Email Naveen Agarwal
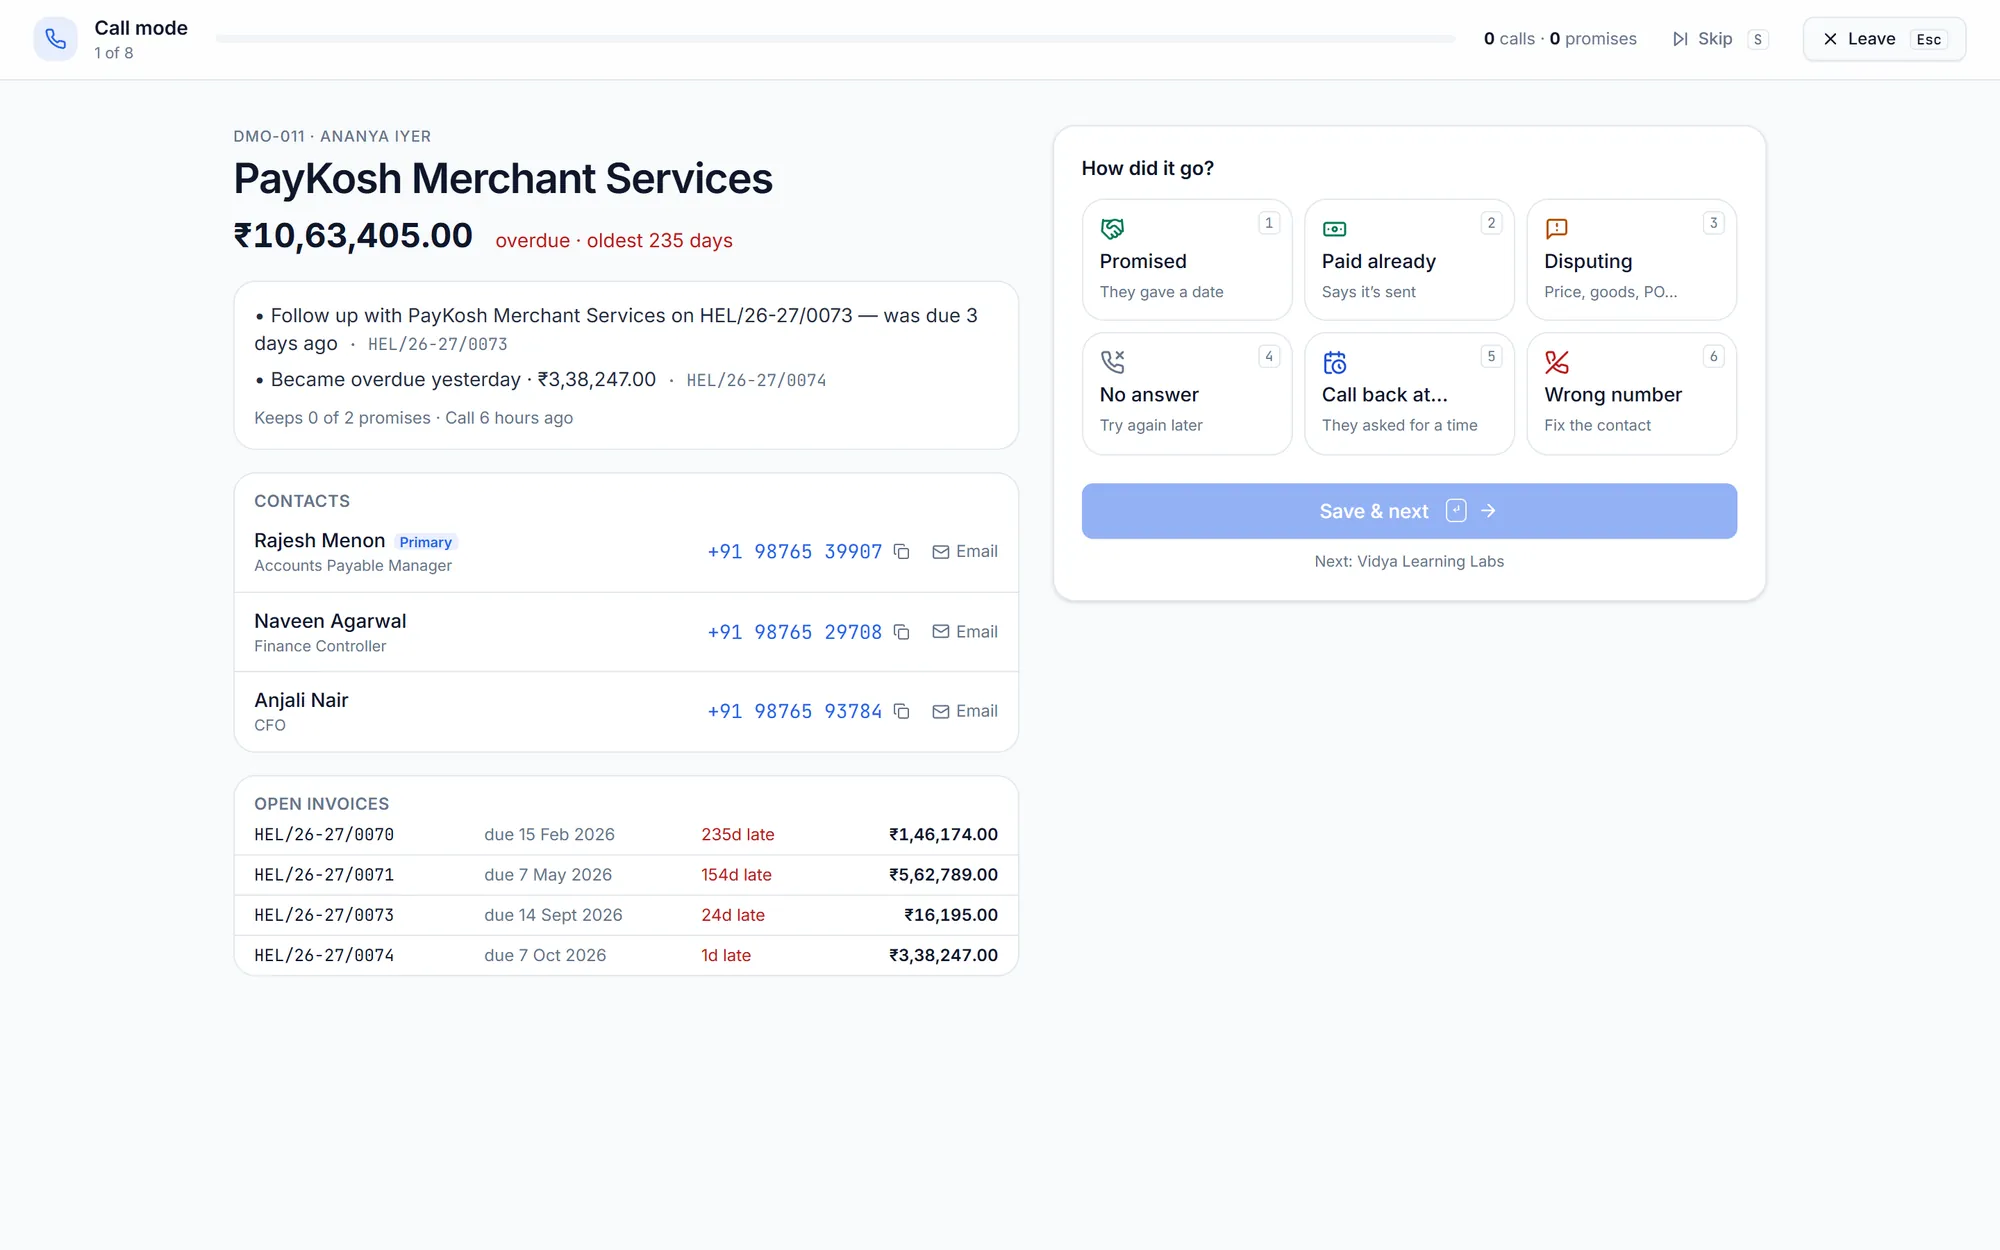 point(965,632)
